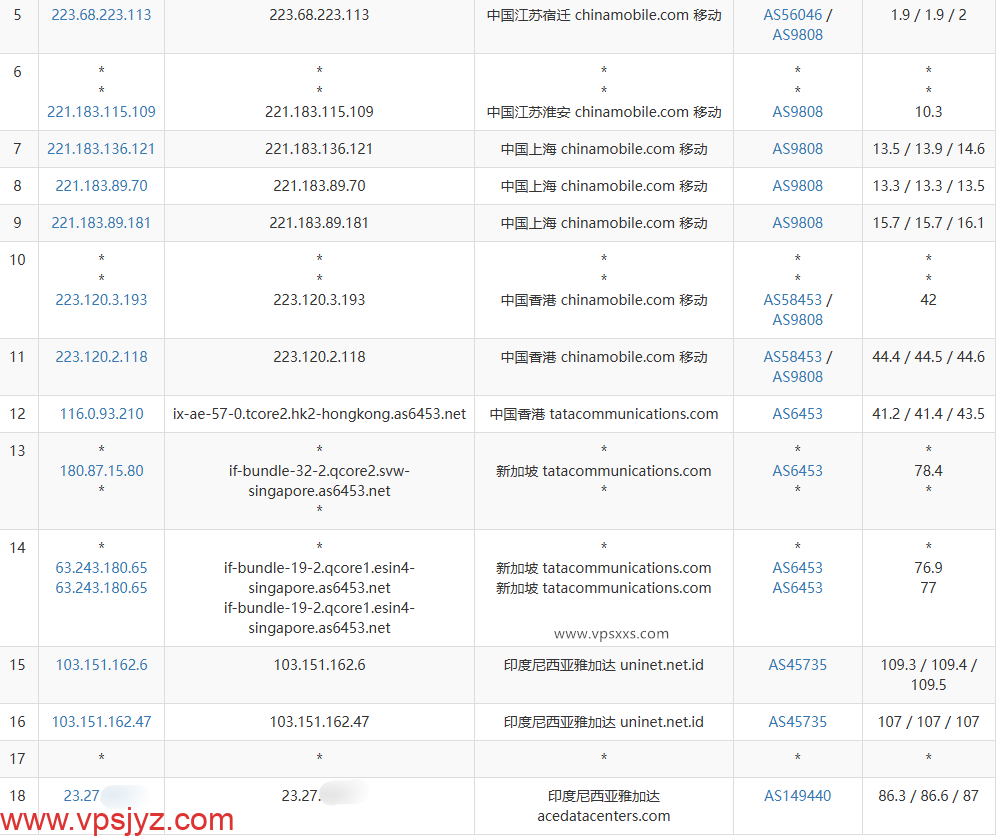Select latency text 107 / 107 / 107

928,722
